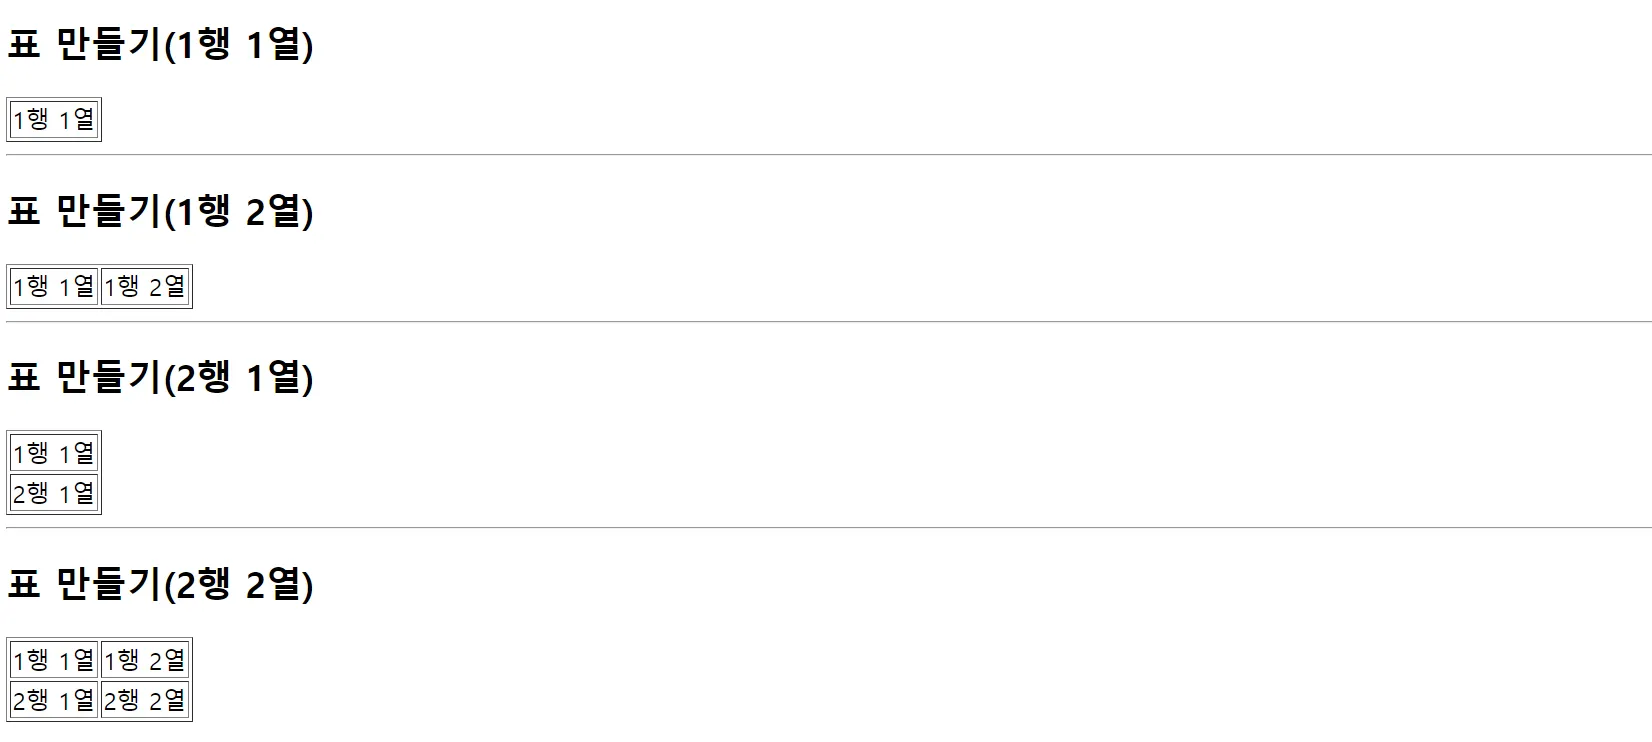This screenshot has height=742, width=1652.
Task: Click '표 만들기' text of the 1행 1열 heading
Action: click(x=84, y=45)
